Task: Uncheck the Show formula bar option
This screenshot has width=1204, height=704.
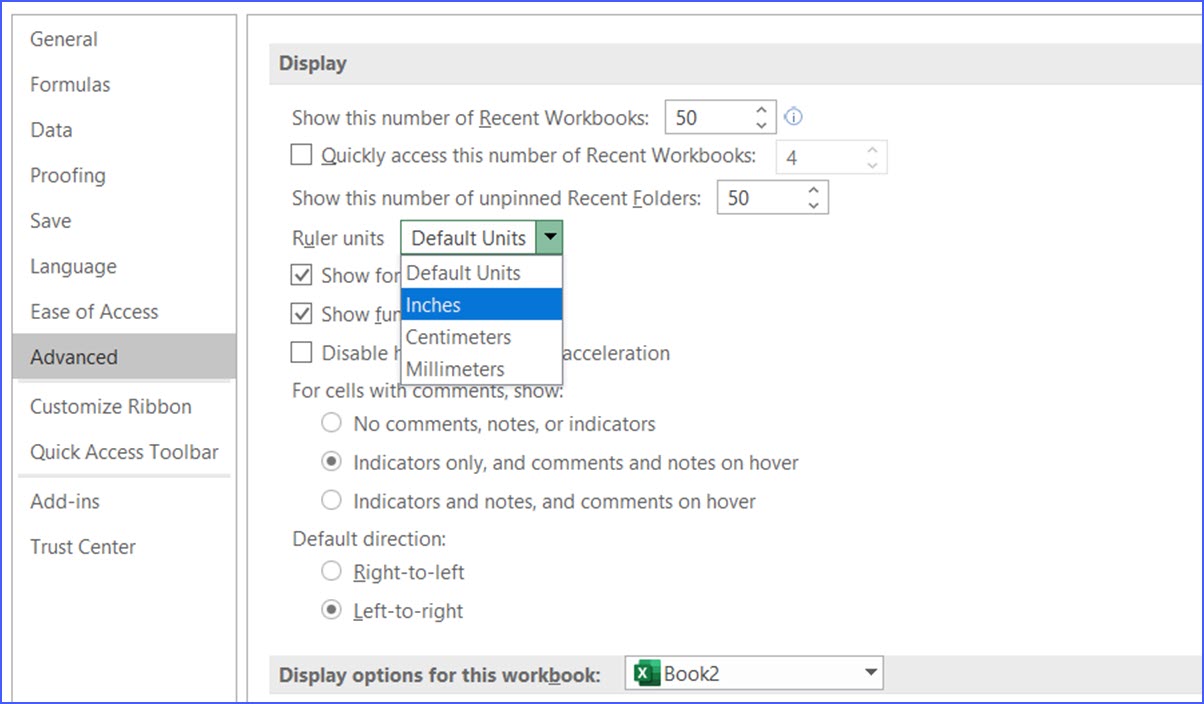Action: (301, 275)
